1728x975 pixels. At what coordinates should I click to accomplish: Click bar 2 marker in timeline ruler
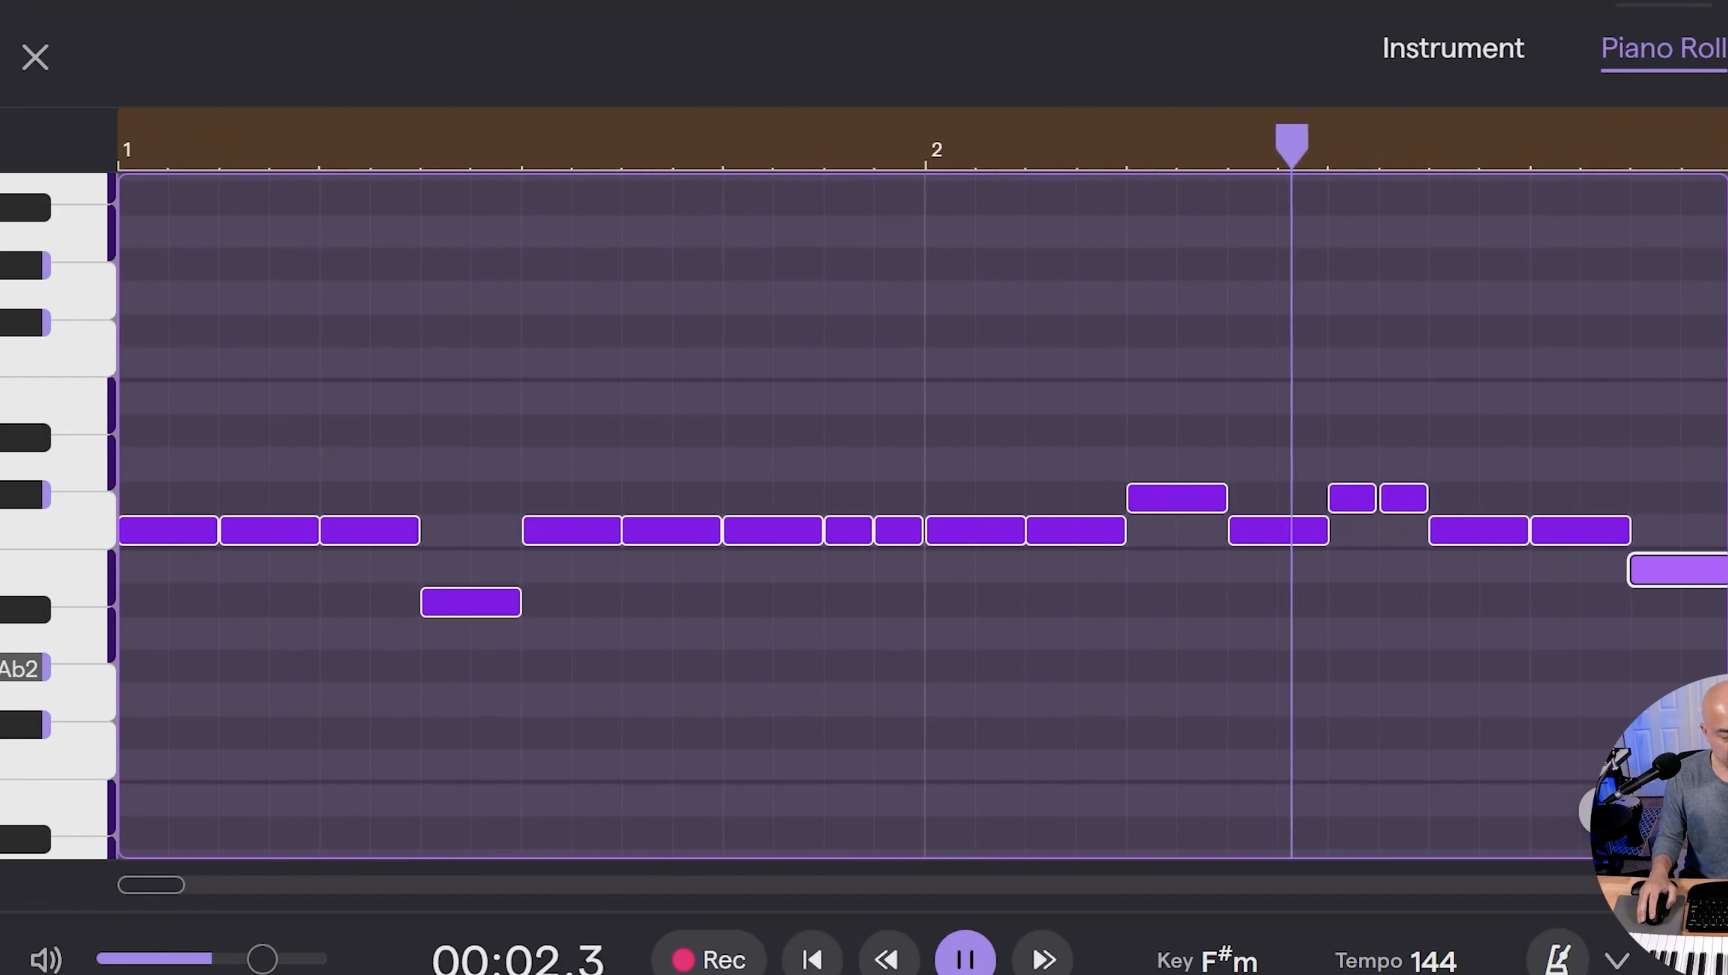pos(936,150)
